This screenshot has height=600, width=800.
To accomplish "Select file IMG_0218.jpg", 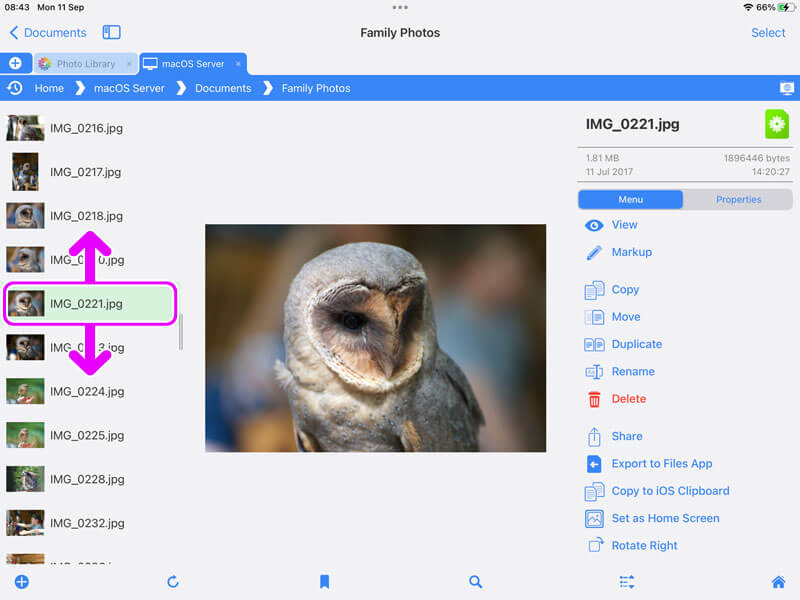I will tap(90, 216).
